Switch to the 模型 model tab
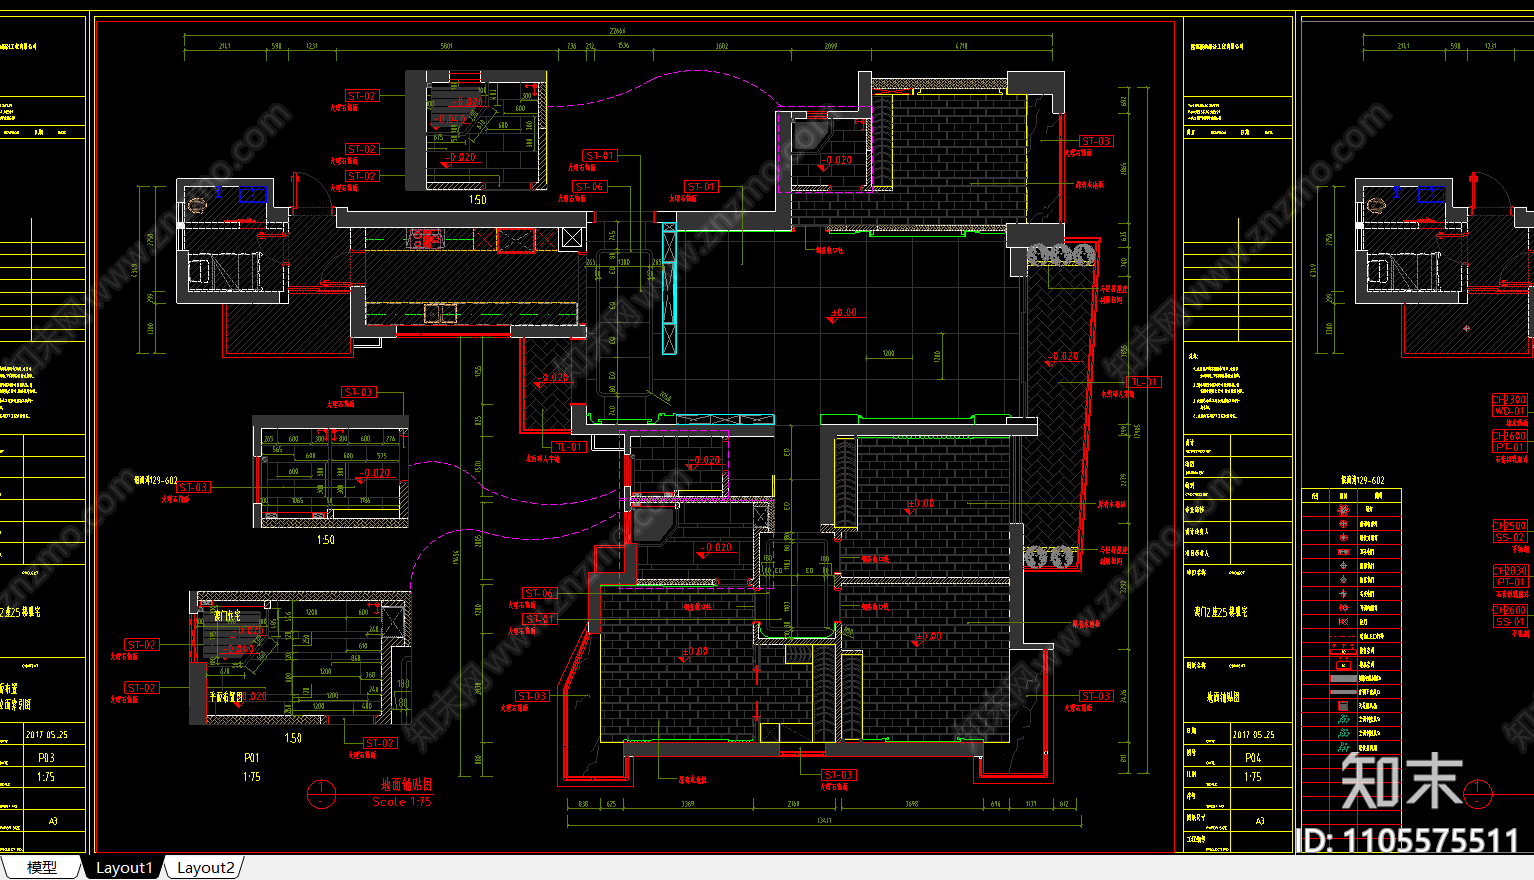Image resolution: width=1534 pixels, height=880 pixels. click(x=41, y=868)
